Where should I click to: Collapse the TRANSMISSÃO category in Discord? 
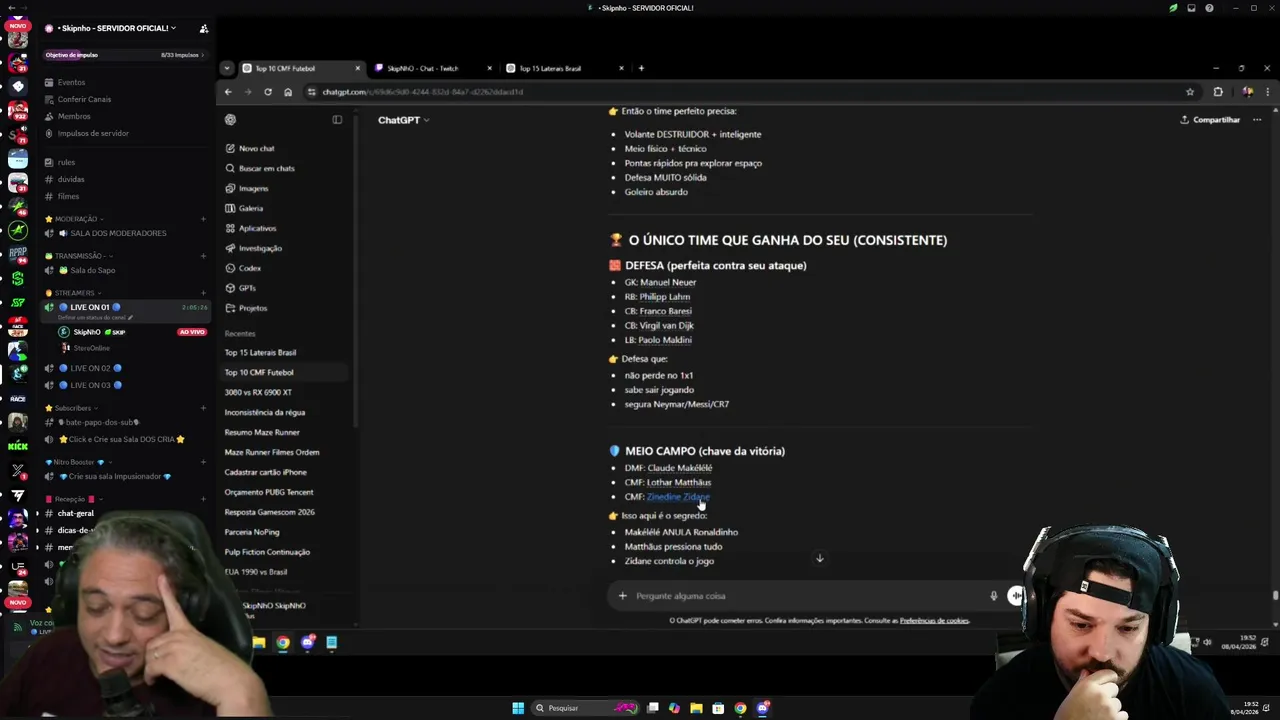(78, 256)
